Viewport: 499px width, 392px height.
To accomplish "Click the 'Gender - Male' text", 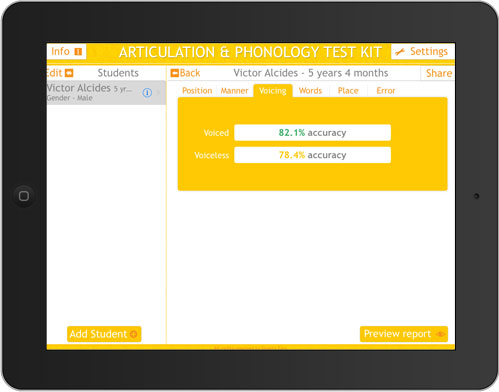I will (x=70, y=98).
